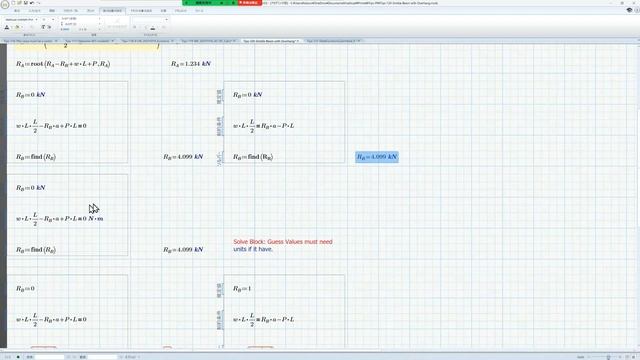This screenshot has height=360, width=640.
Task: Open the Resources ribbon tab
Action: [x=199, y=11]
